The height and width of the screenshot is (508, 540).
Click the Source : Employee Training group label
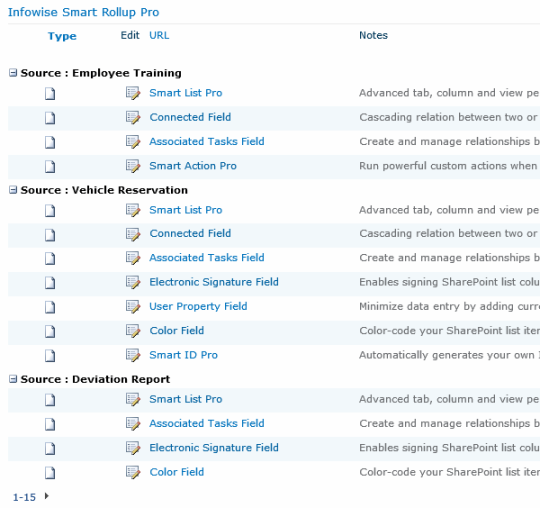pyautogui.click(x=101, y=73)
